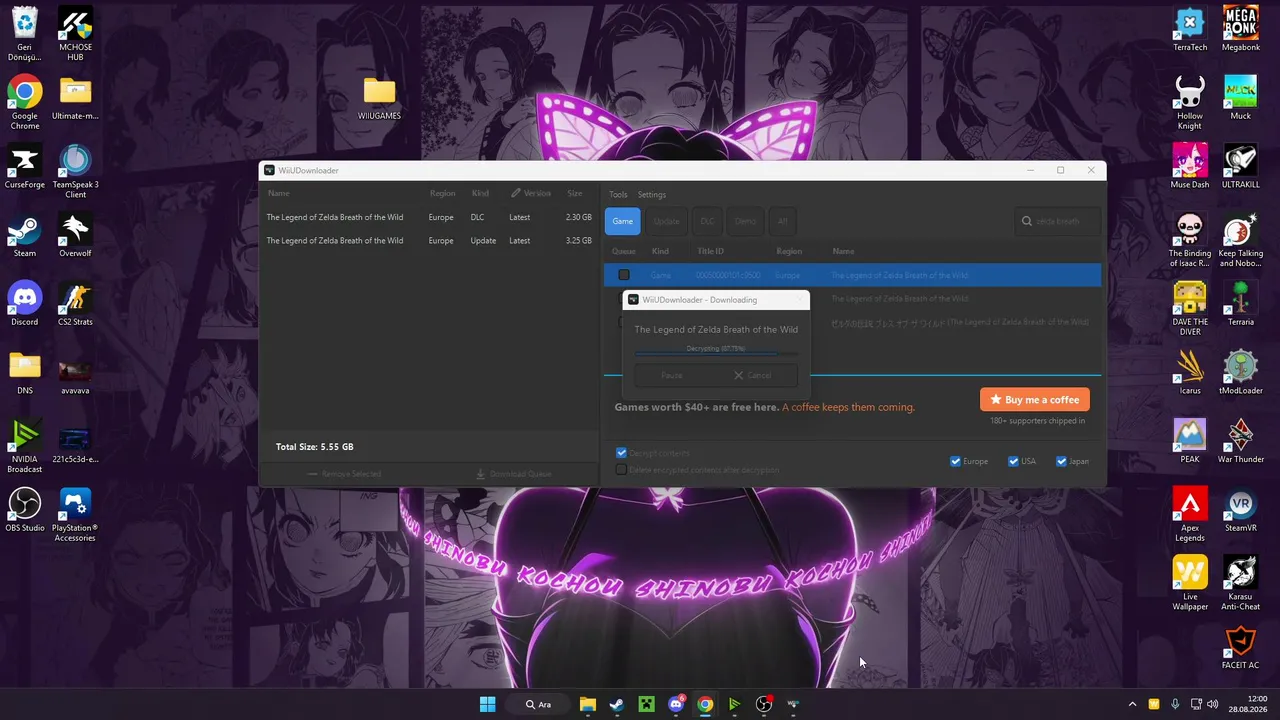This screenshot has width=1280, height=720.
Task: Open the Settings menu
Action: coord(651,195)
